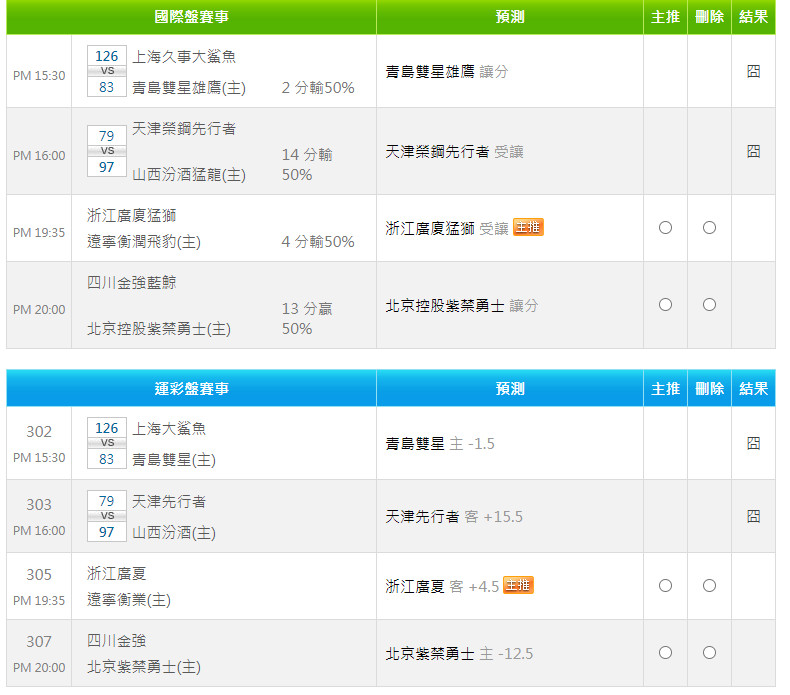Select 主推 radio for game 307 北京紫禁勇士
Image resolution: width=790 pixels, height=695 pixels.
(665, 653)
